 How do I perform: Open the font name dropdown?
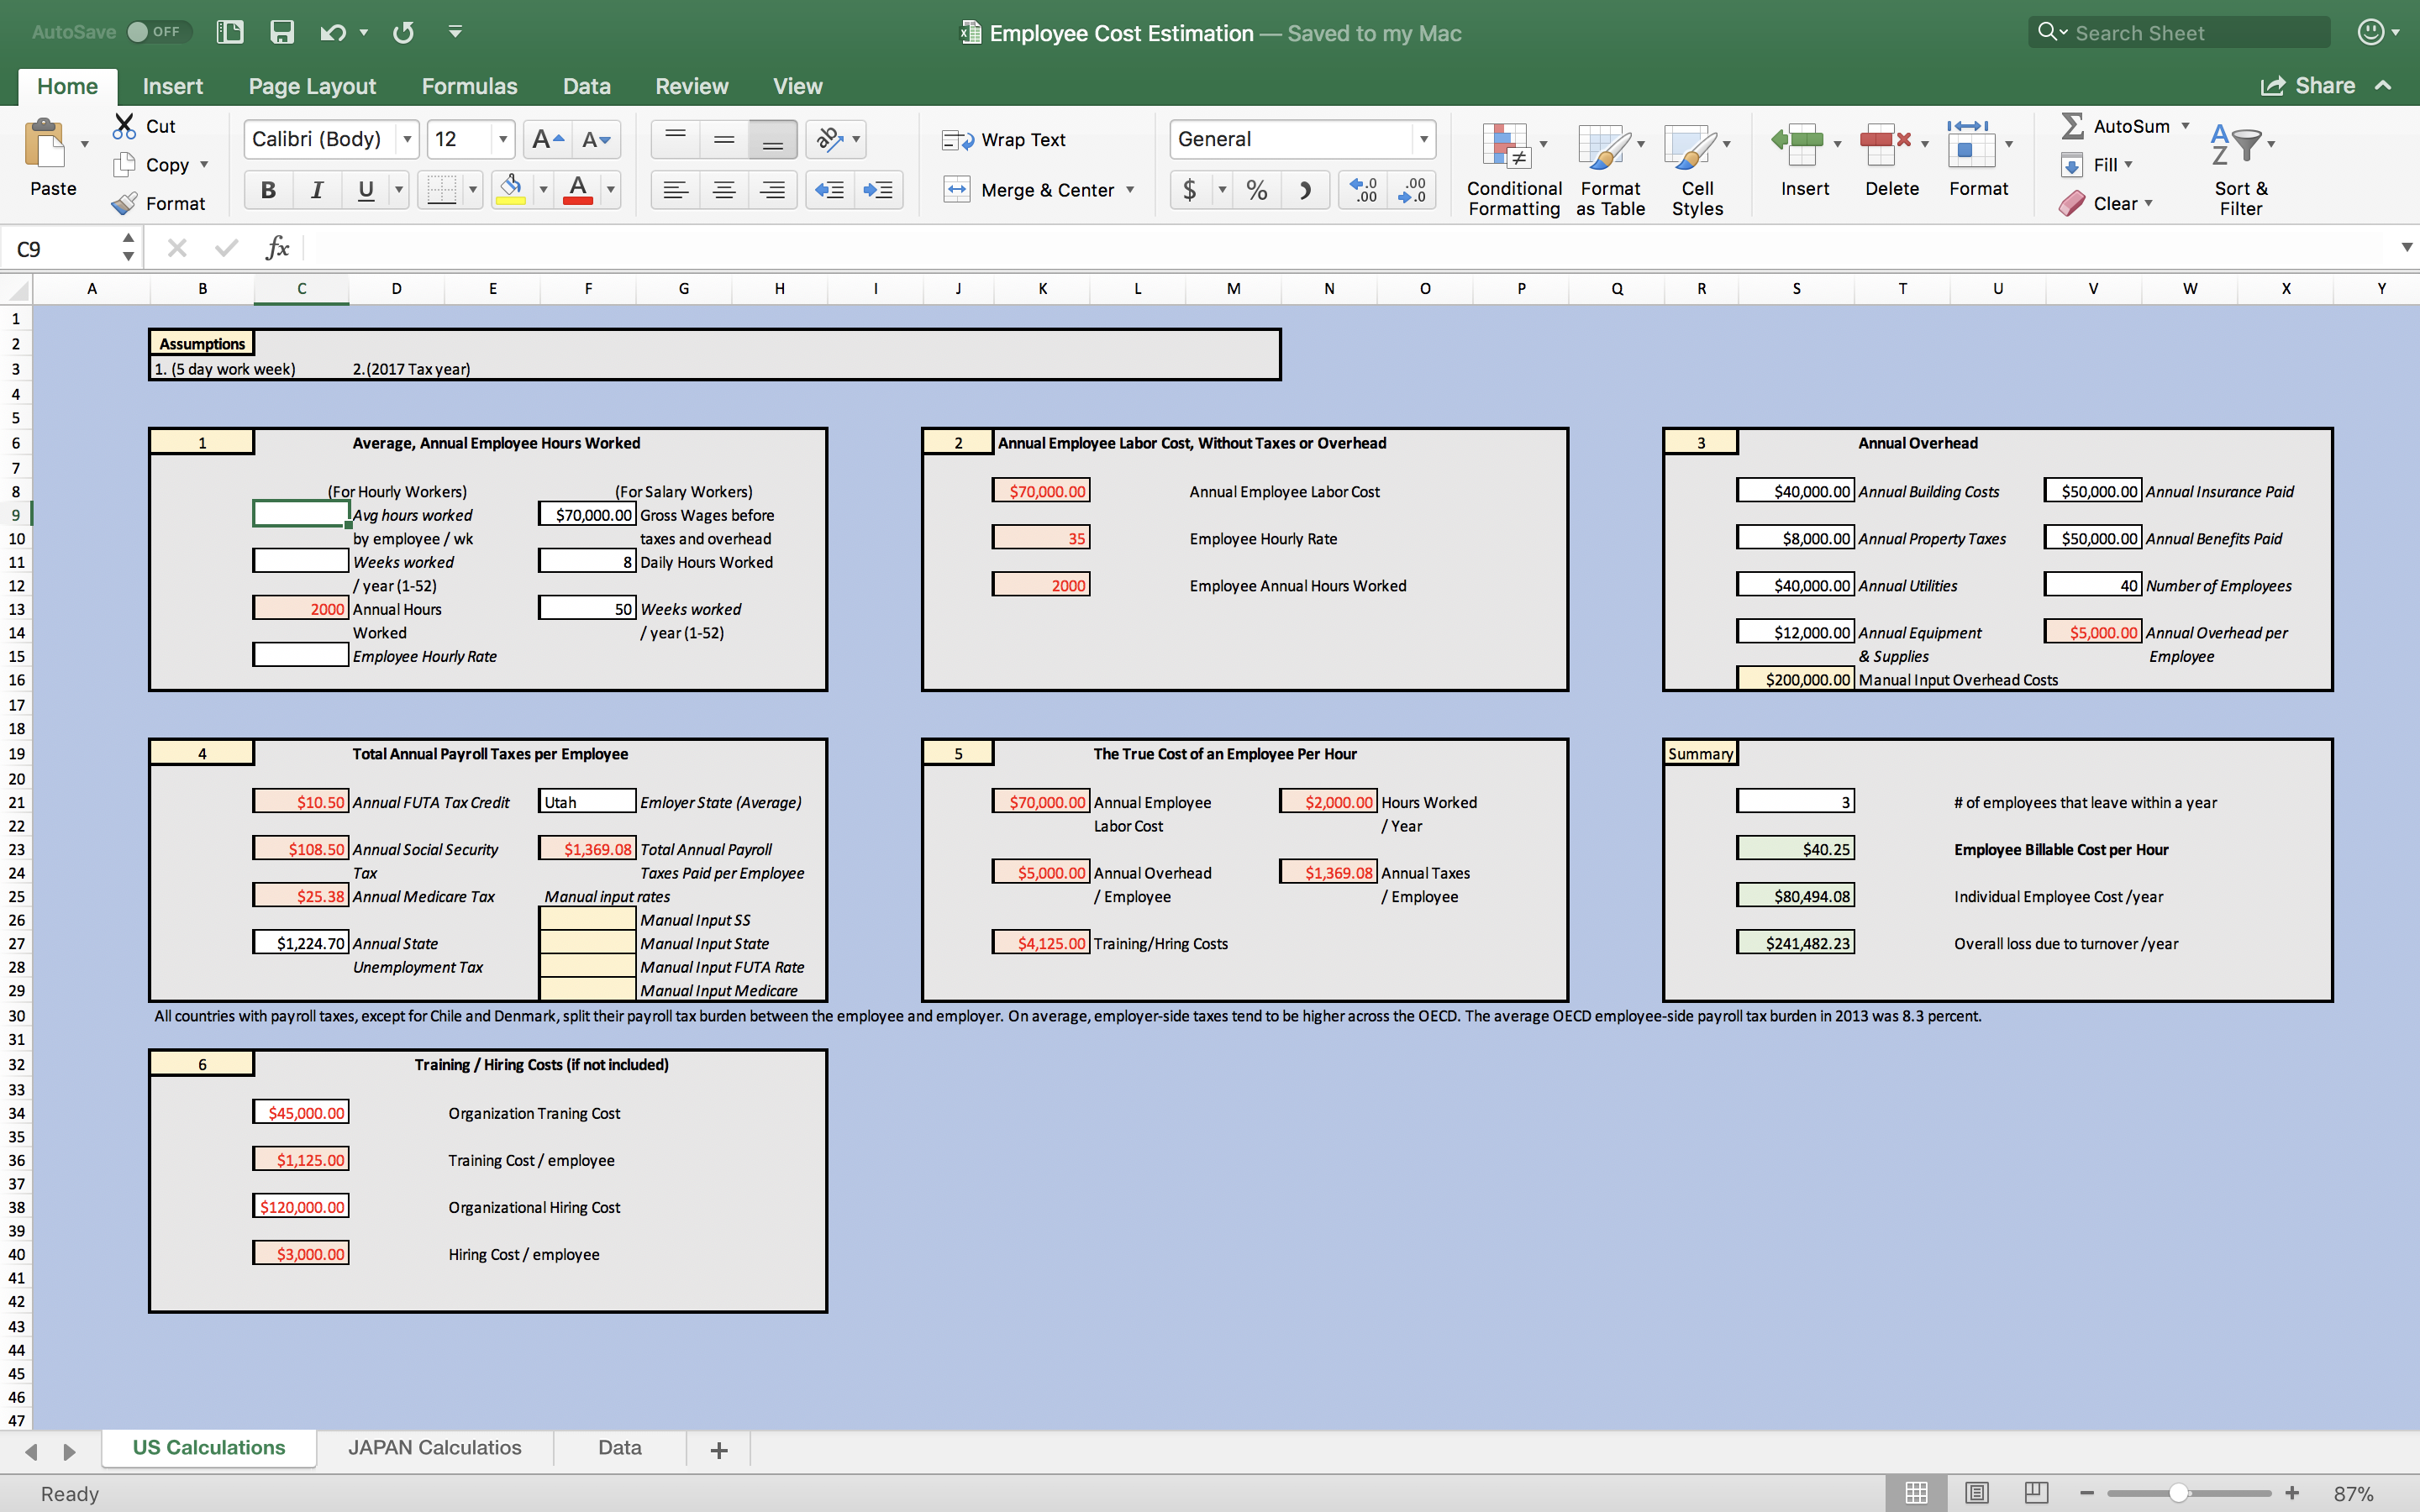pos(408,139)
